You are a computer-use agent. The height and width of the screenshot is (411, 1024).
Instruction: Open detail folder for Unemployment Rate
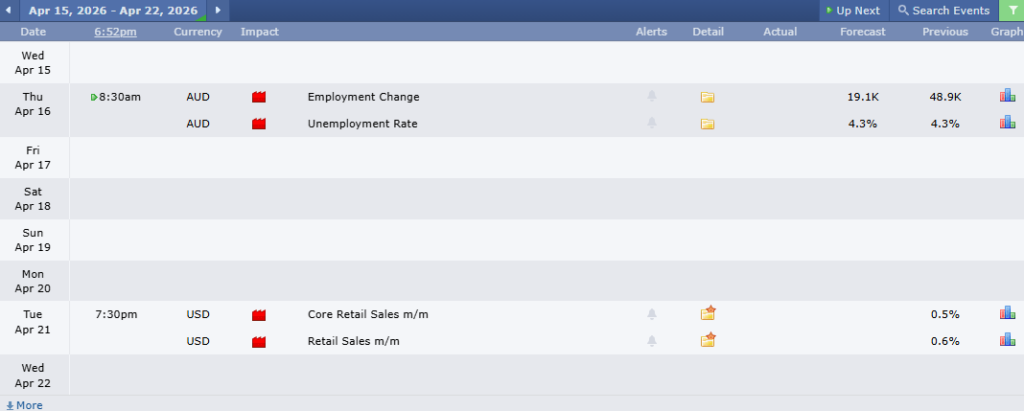pos(707,123)
